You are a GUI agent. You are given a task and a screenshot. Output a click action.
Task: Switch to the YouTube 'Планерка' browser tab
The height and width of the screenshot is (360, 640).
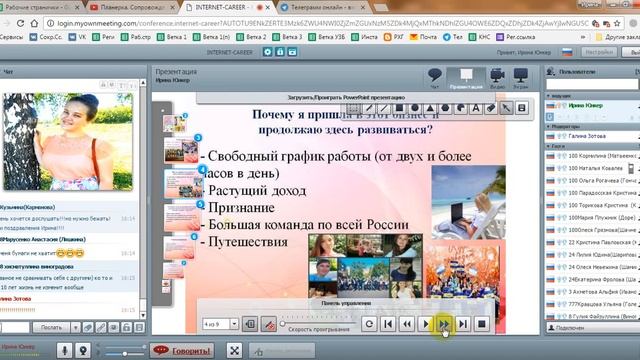(132, 7)
